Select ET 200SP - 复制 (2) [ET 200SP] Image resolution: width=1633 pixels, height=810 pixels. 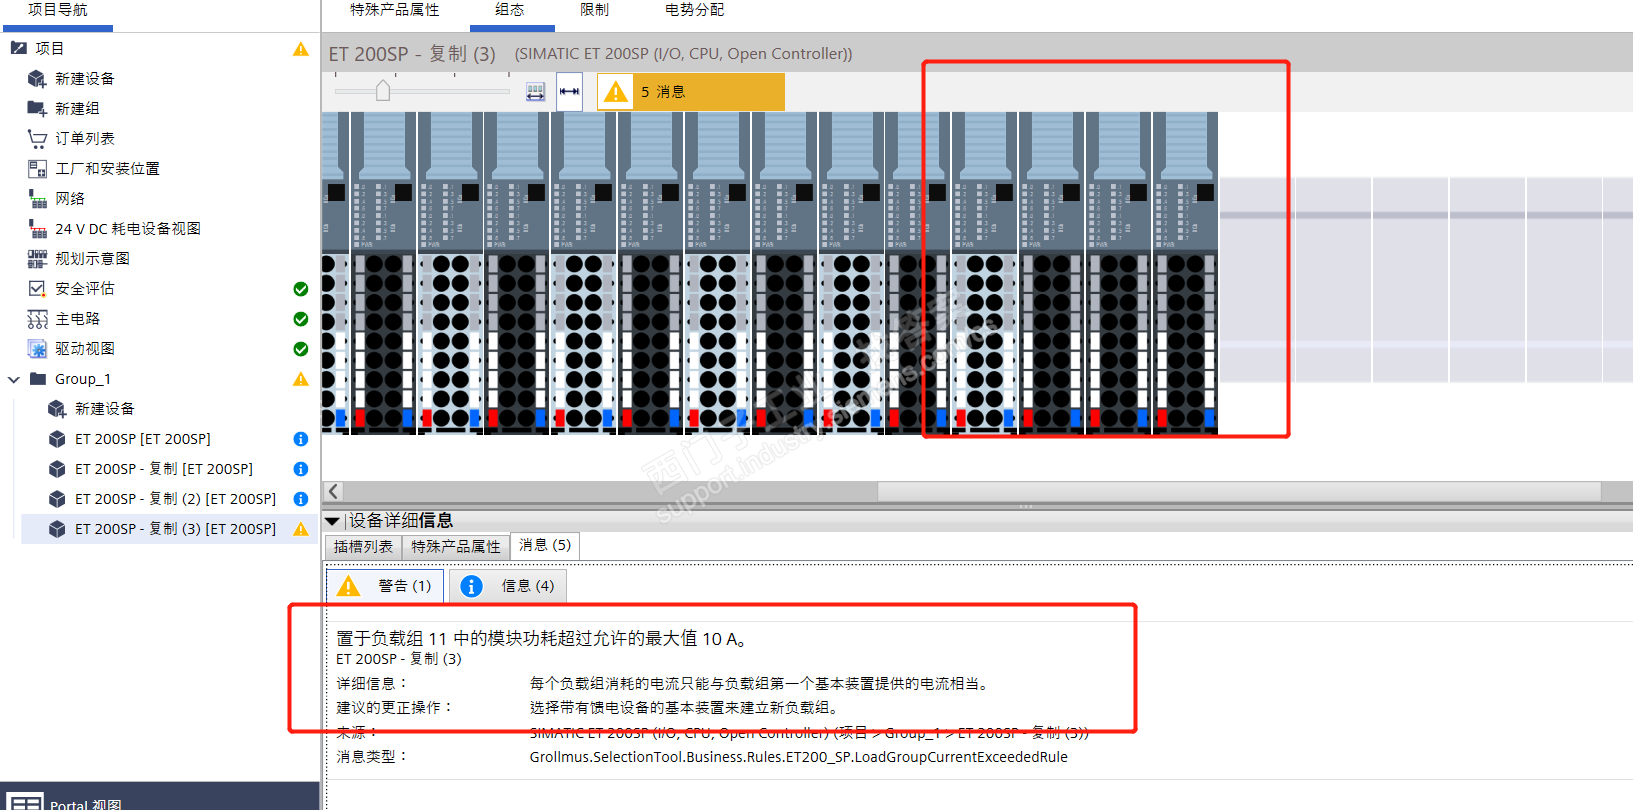pyautogui.click(x=176, y=499)
